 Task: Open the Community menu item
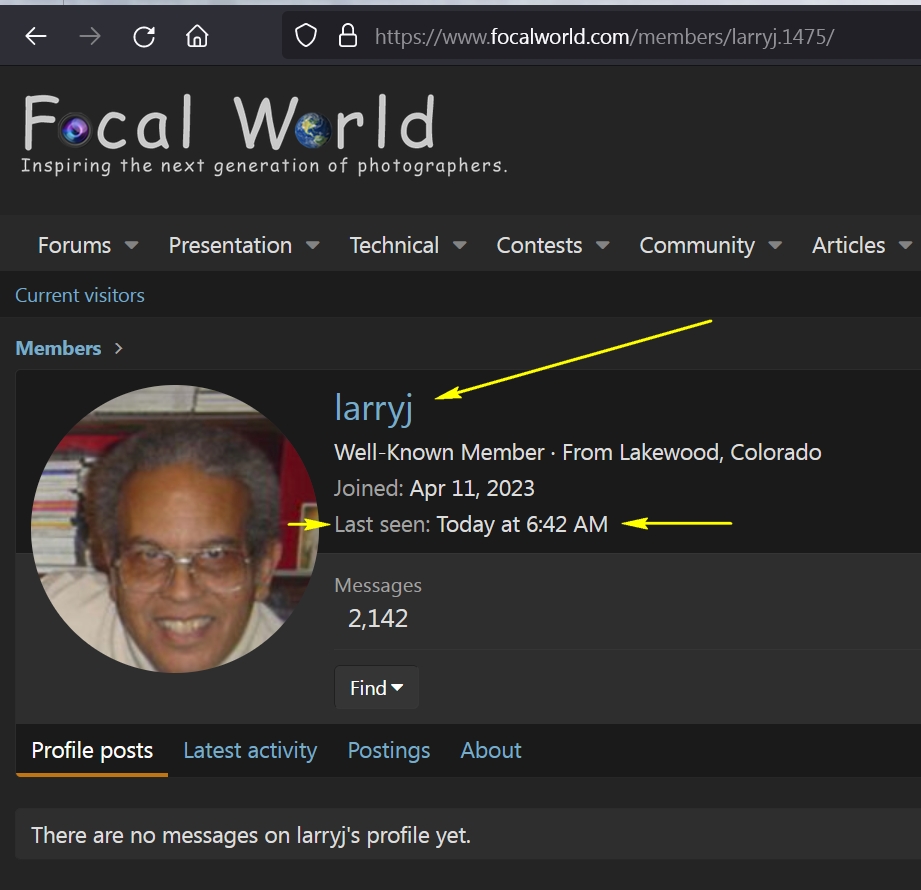[x=697, y=246]
